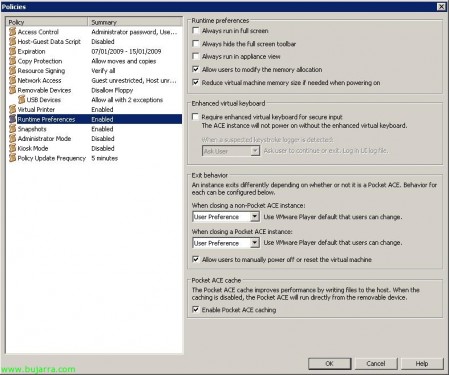Click the Expiration policy icon
This screenshot has width=449, height=375.
click(x=12, y=51)
